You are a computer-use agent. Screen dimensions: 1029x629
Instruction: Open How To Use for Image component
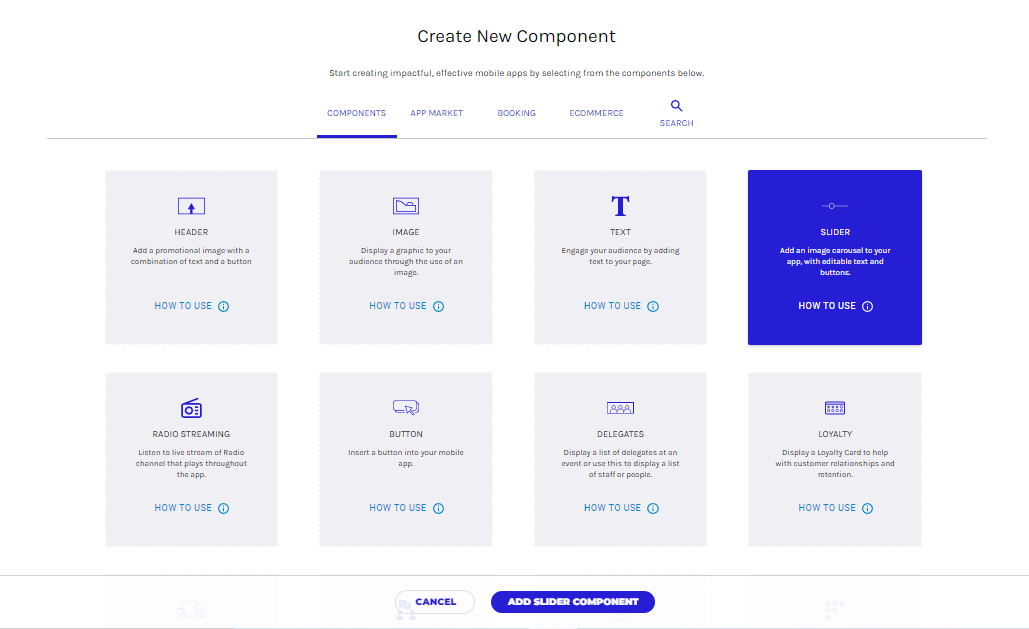coord(398,306)
